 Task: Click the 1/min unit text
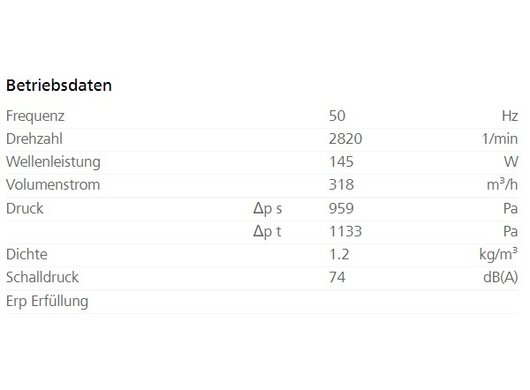click(500, 139)
